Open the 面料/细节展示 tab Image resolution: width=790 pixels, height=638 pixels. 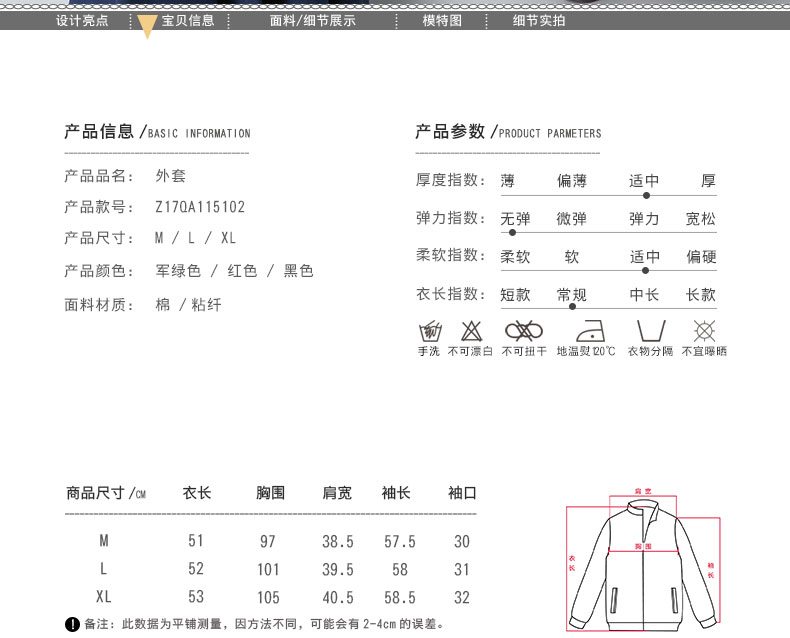tap(312, 20)
